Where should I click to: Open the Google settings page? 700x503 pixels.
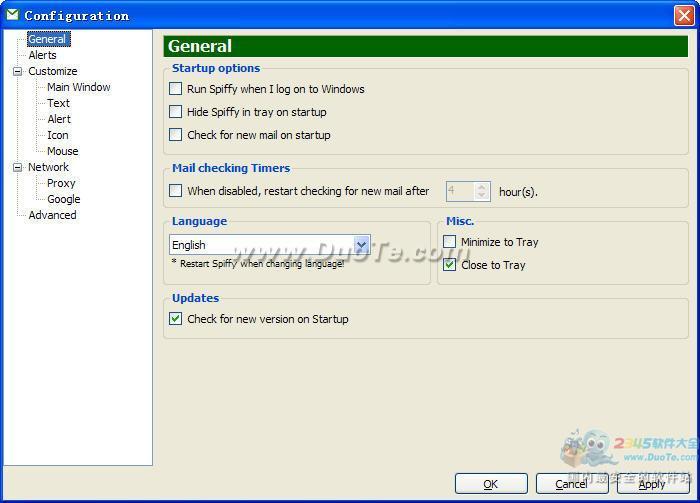coord(64,200)
